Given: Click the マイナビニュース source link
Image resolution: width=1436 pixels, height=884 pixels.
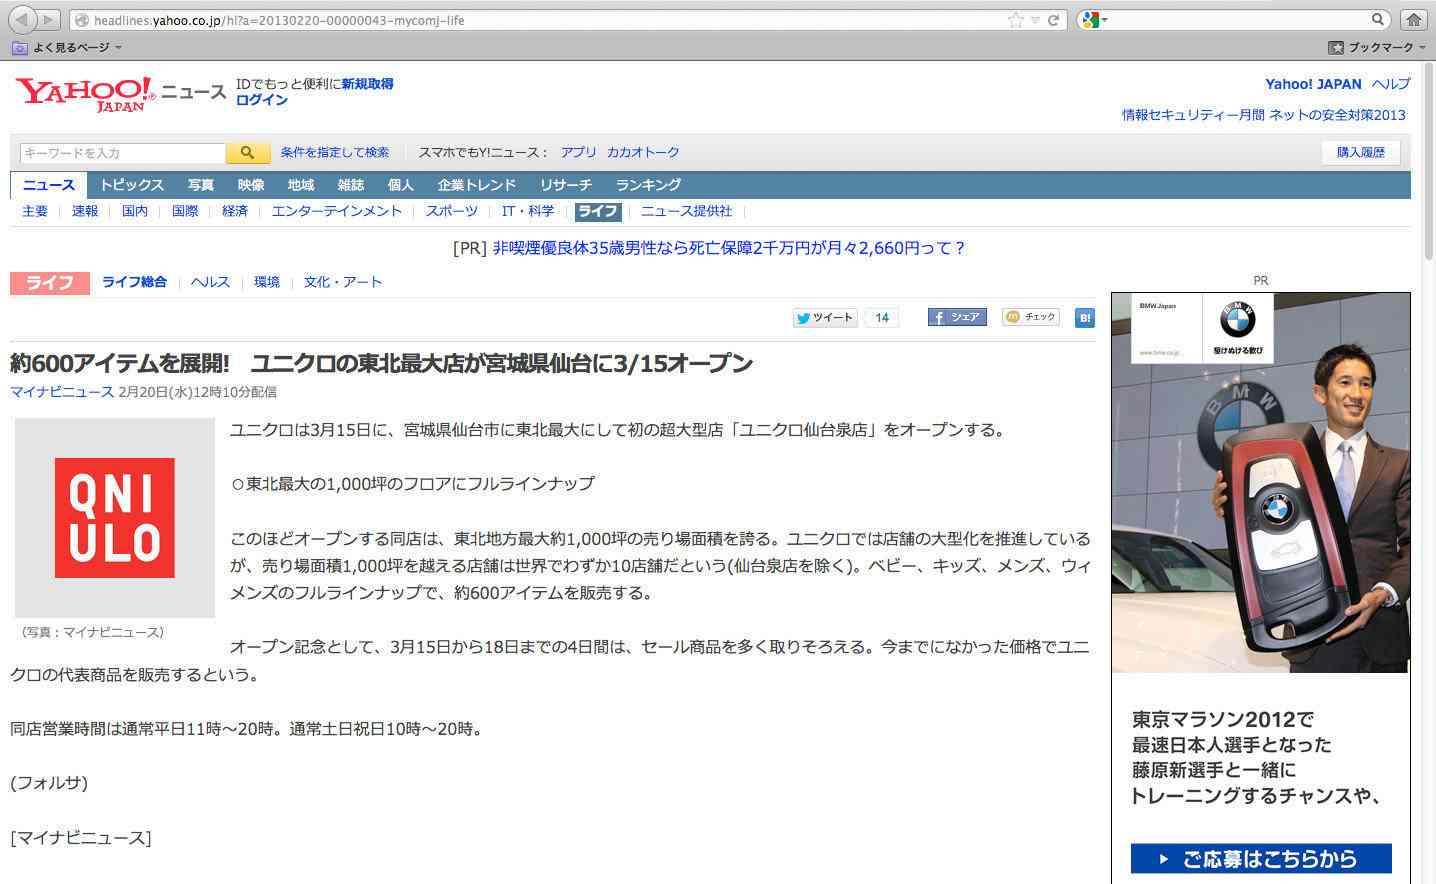Looking at the screenshot, I should (x=62, y=392).
